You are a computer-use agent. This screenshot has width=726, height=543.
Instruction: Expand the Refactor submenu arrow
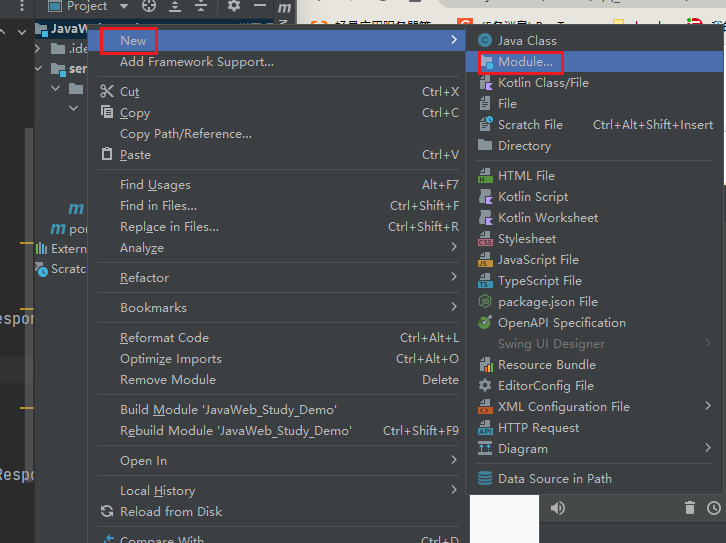pyautogui.click(x=453, y=278)
